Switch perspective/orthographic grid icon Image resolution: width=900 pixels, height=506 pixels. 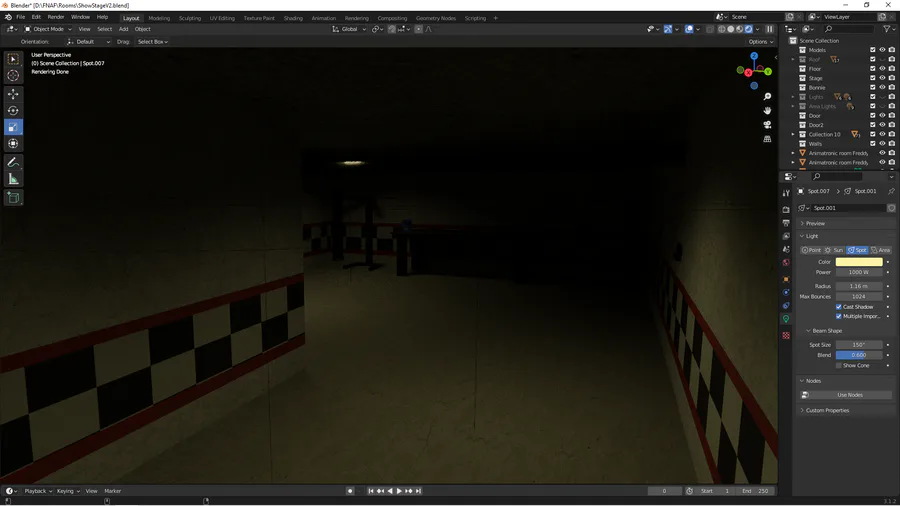[x=767, y=139]
